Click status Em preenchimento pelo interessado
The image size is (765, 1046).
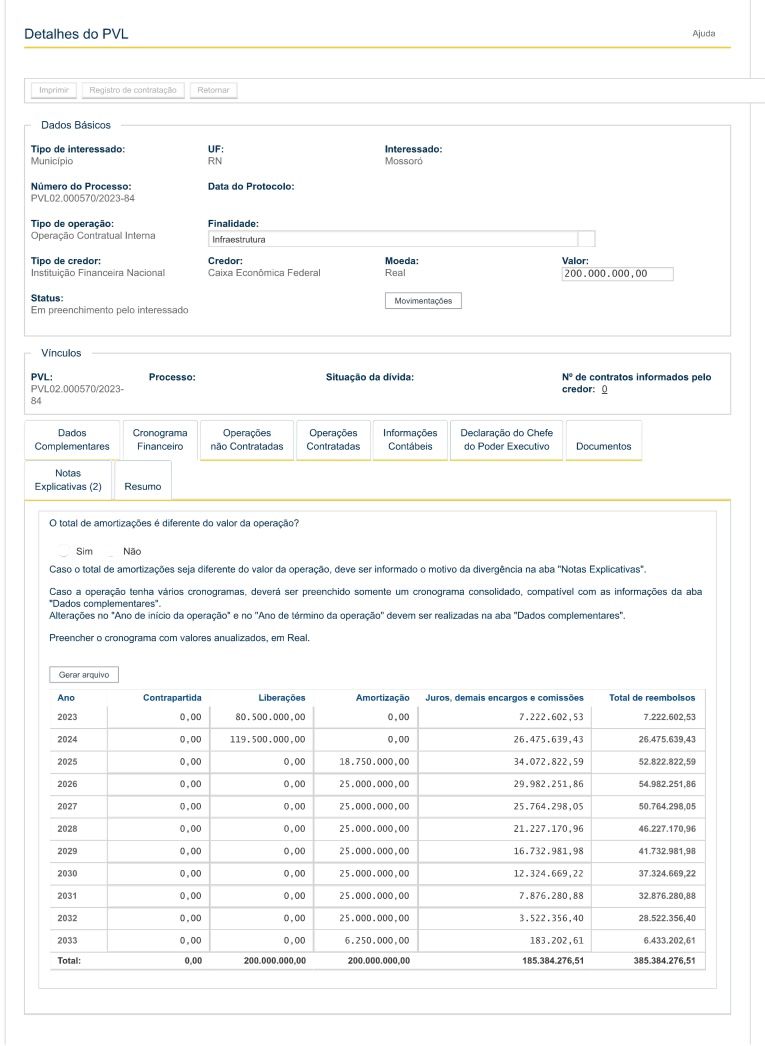(109, 310)
